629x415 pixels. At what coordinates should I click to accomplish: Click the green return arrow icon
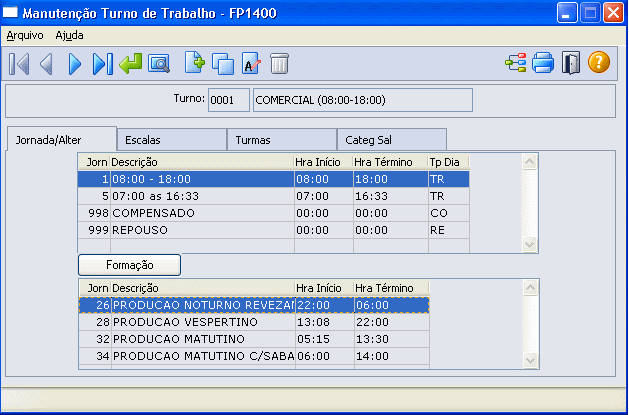(130, 64)
